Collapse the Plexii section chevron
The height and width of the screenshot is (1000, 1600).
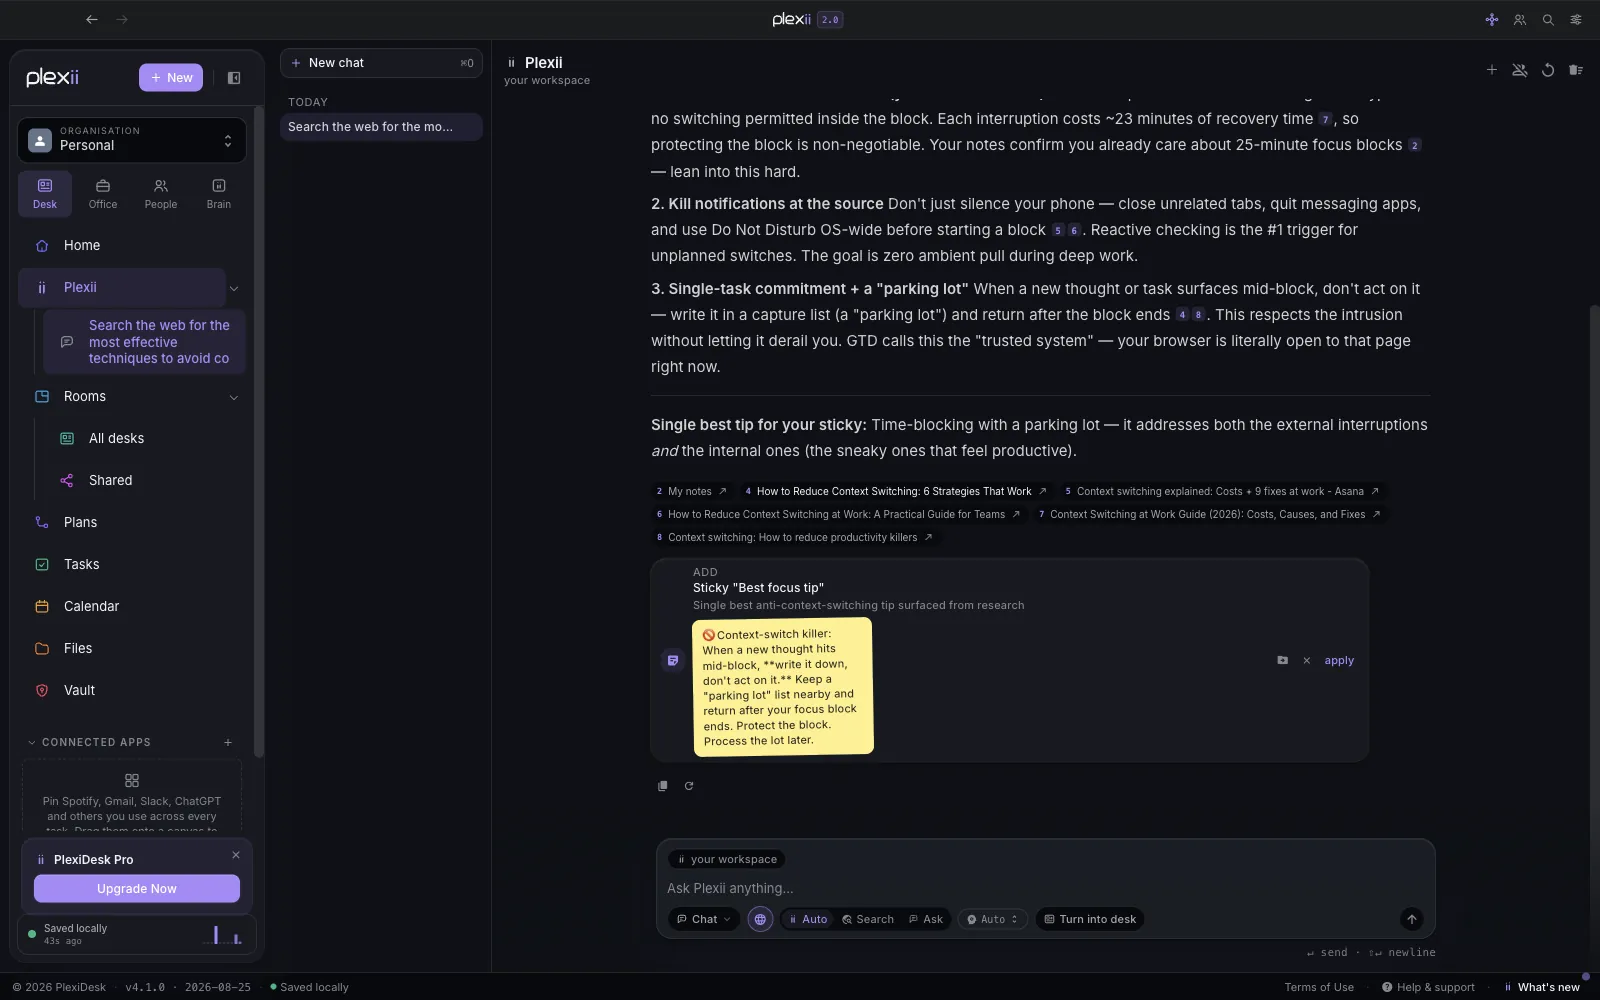point(234,288)
